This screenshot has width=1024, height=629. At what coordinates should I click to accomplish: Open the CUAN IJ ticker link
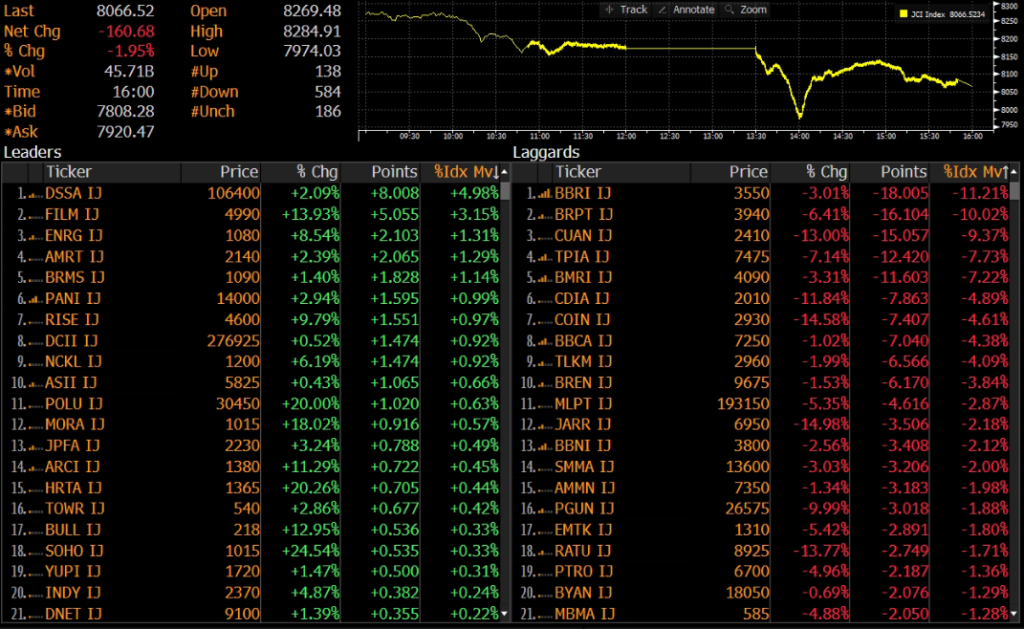pos(584,236)
